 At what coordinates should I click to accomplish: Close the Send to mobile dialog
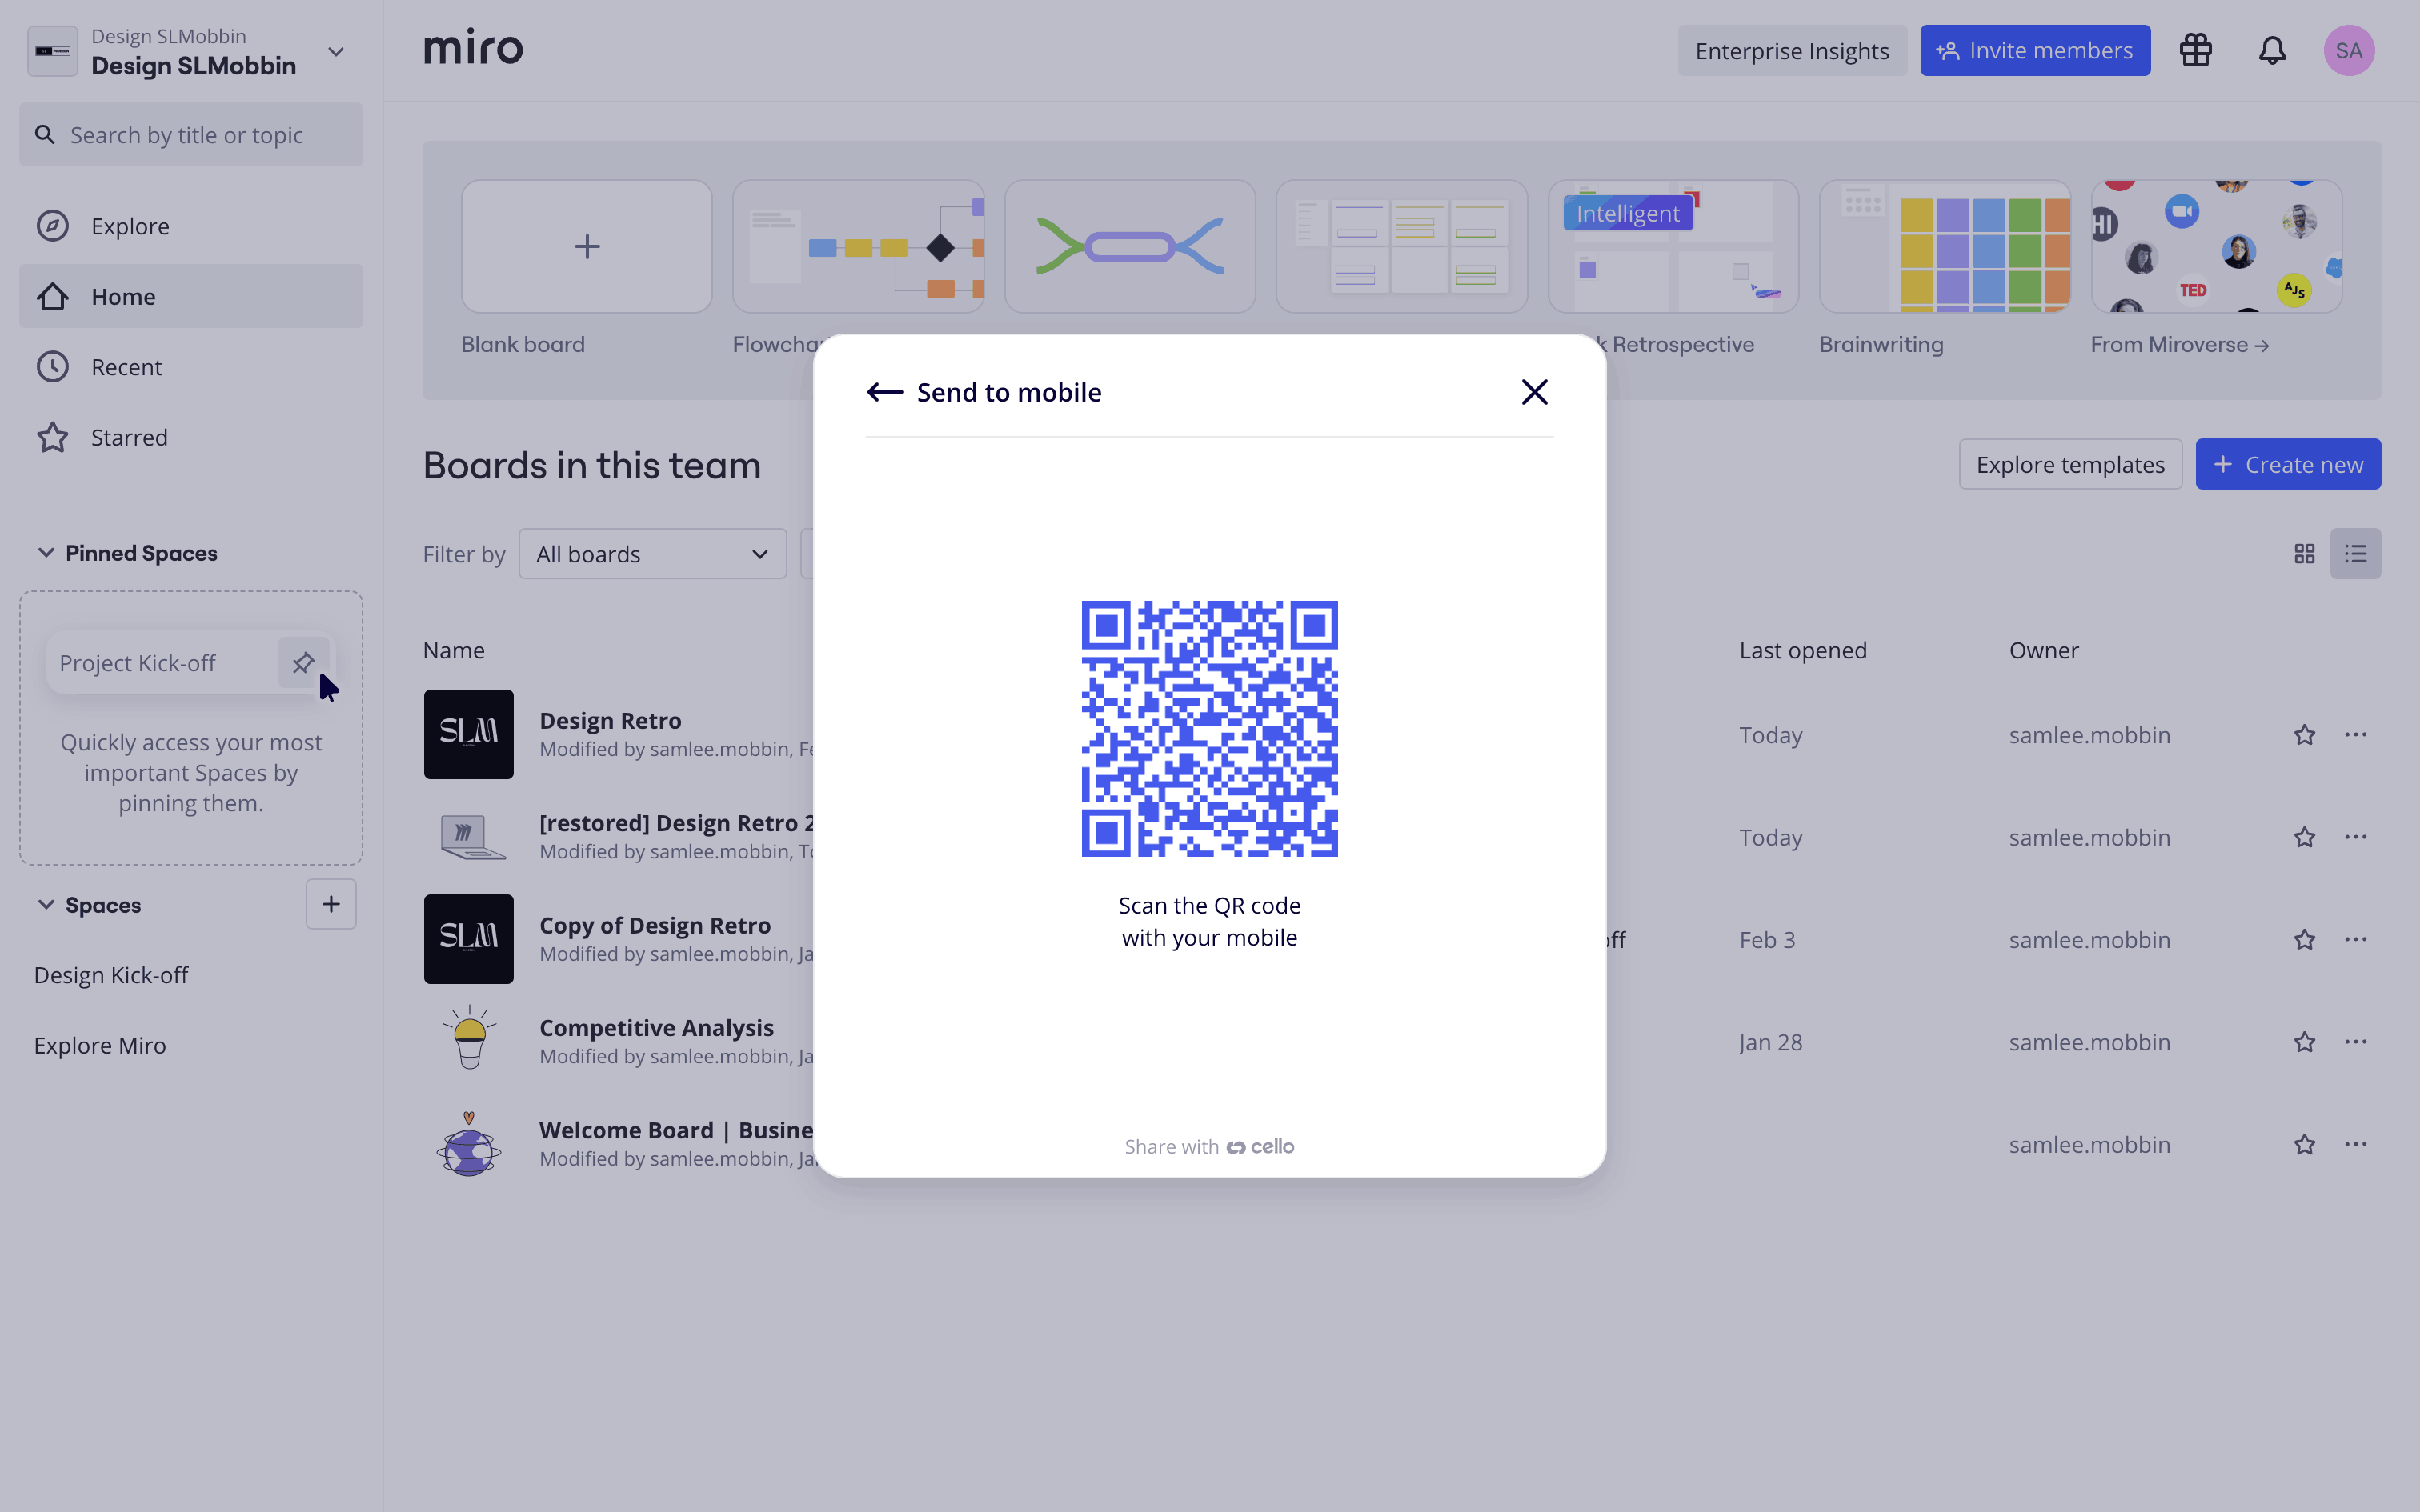tap(1534, 392)
